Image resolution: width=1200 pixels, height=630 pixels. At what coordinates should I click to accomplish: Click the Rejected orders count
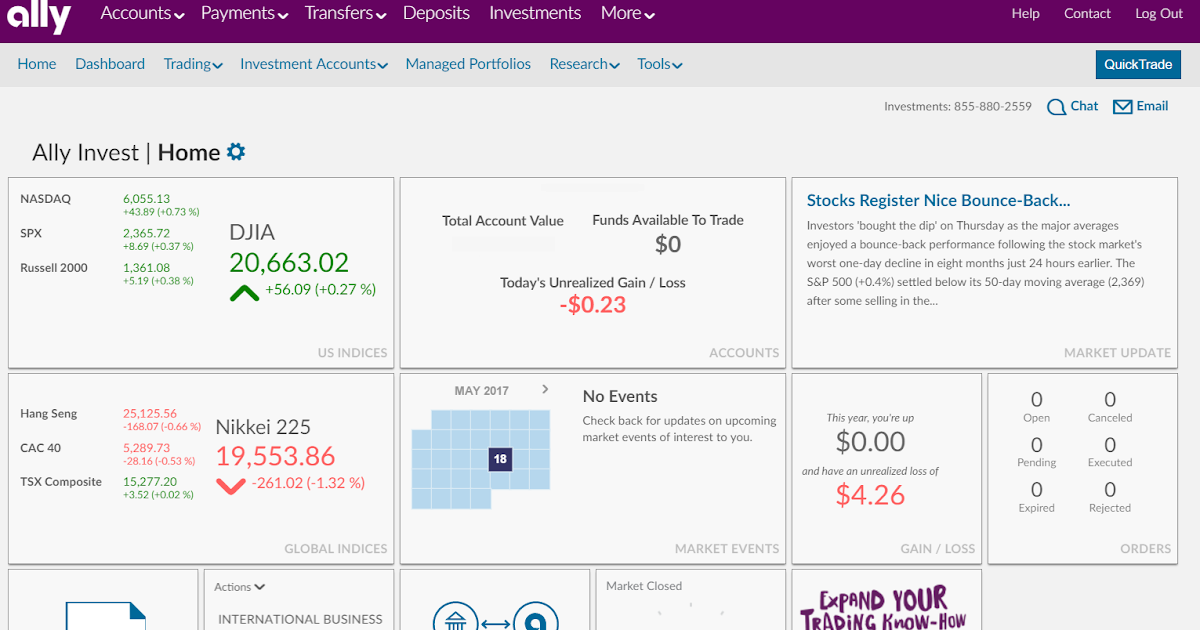pos(1110,490)
